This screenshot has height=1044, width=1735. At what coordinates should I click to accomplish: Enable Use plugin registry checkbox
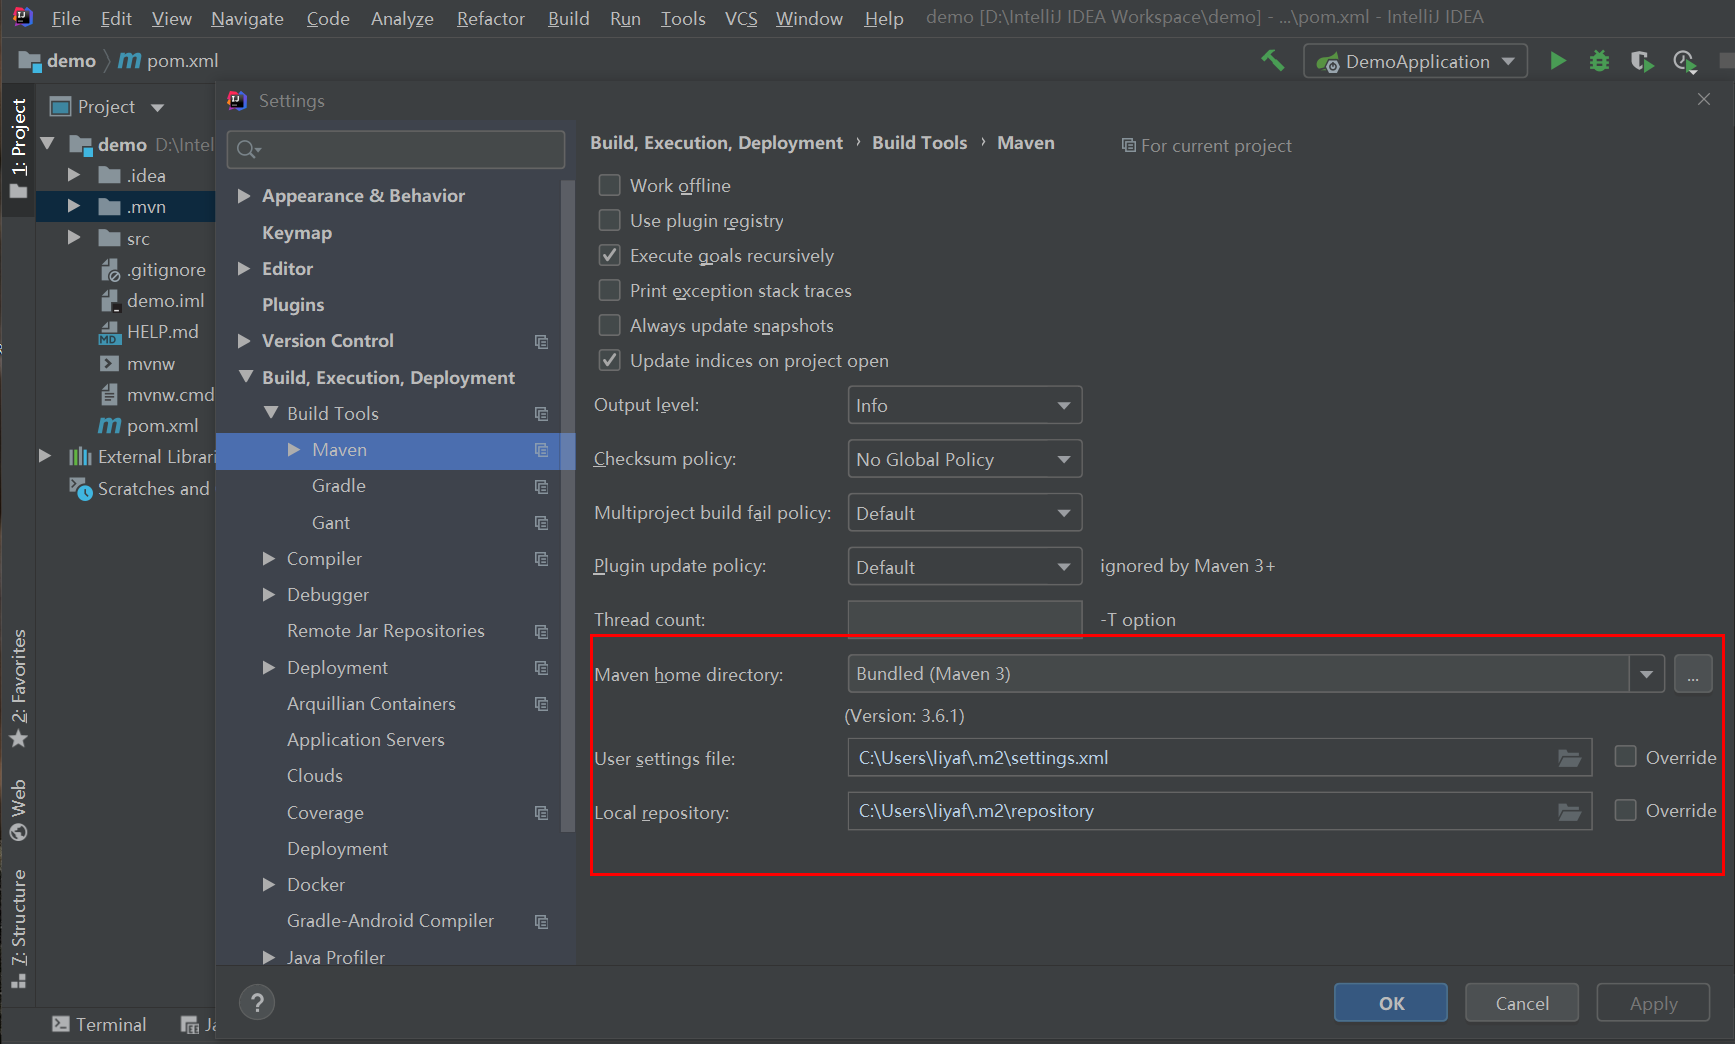(x=609, y=220)
